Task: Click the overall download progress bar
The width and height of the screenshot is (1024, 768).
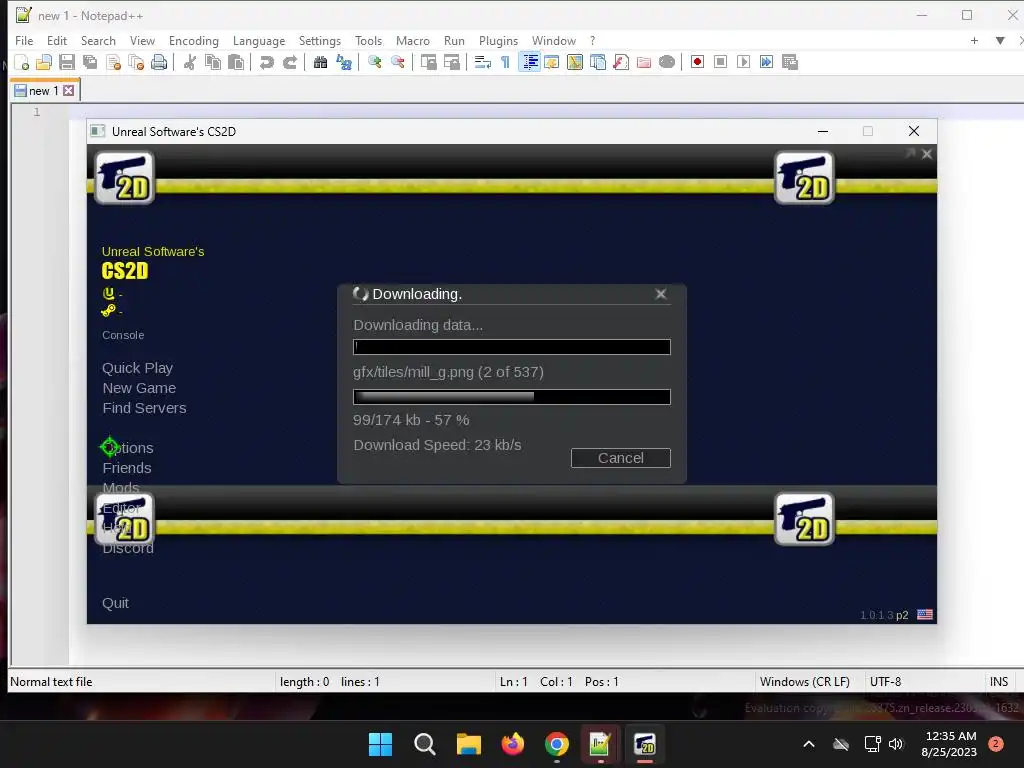Action: tap(512, 347)
